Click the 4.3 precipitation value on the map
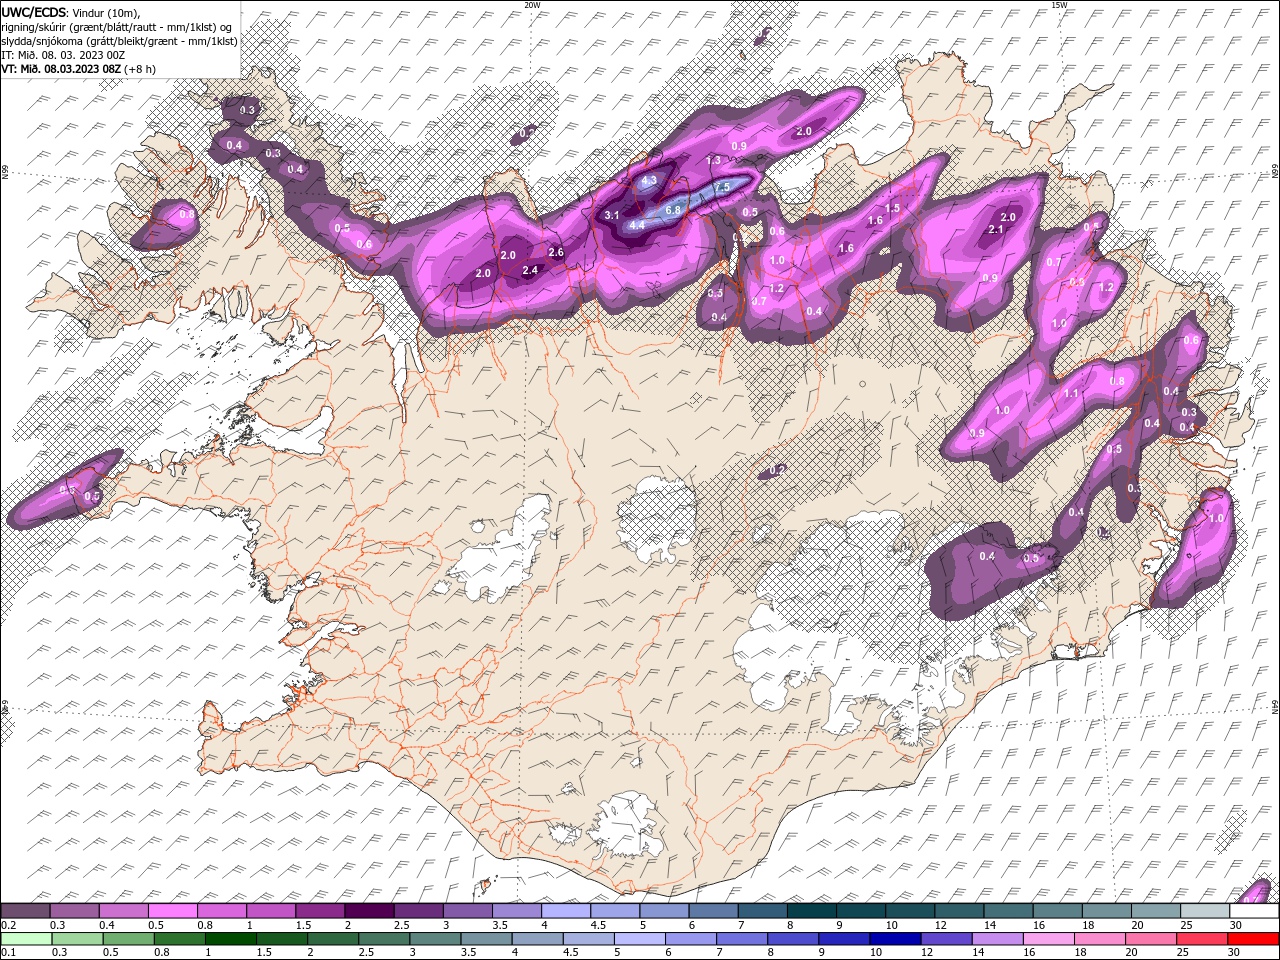1280x960 pixels. point(649,181)
